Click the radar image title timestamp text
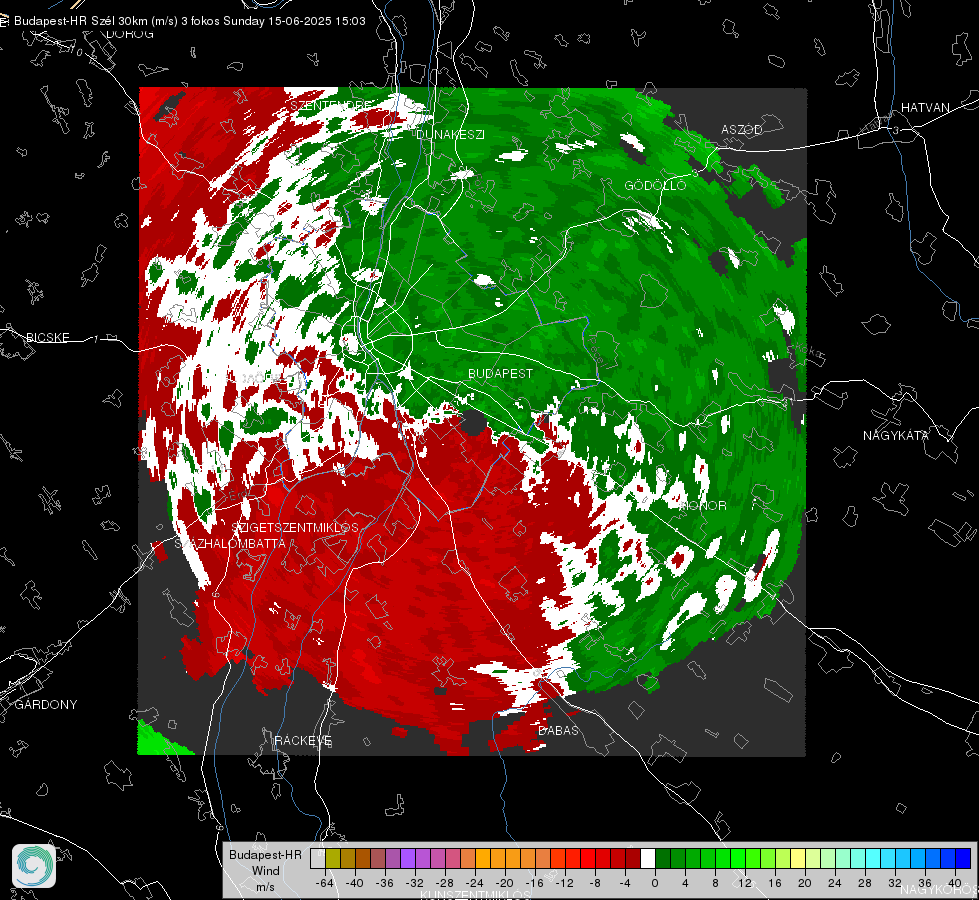Screen dimensions: 979x900 [x=190, y=21]
